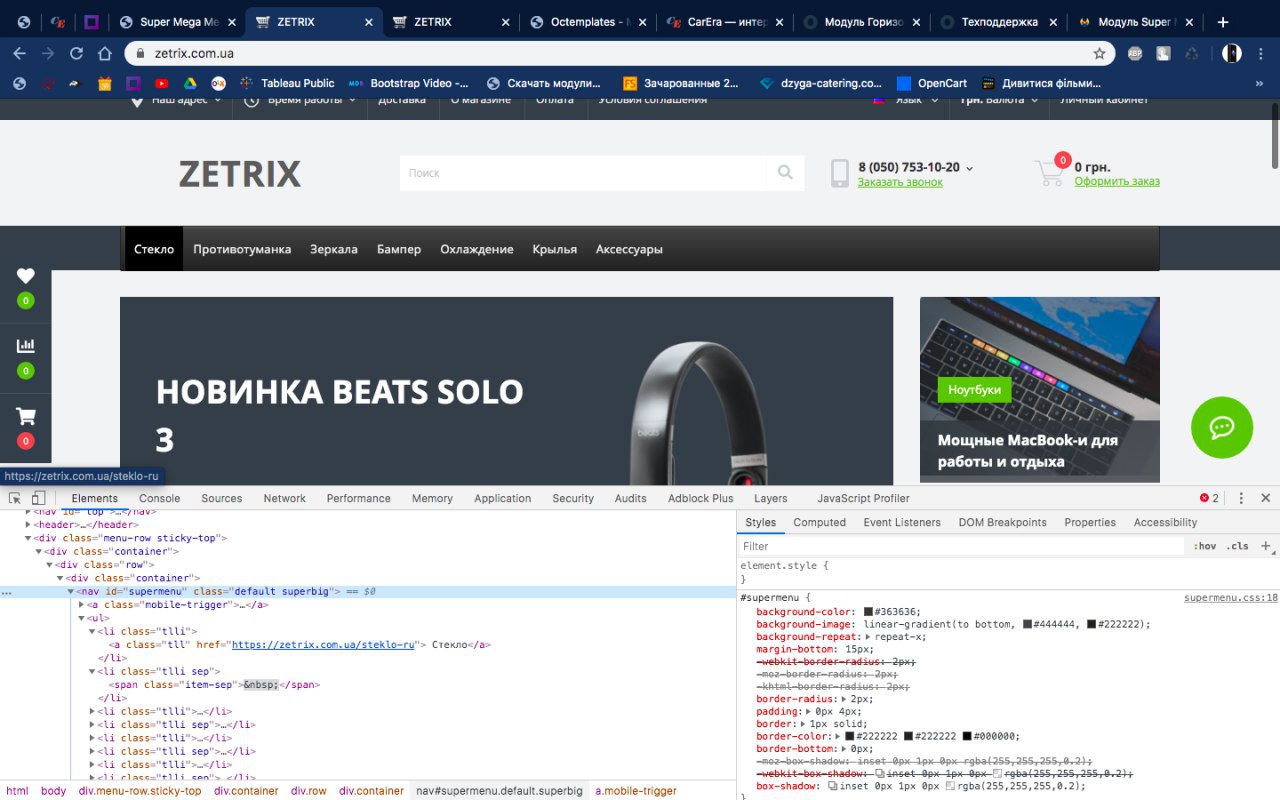Switch to the Accessibility tab

point(1165,522)
